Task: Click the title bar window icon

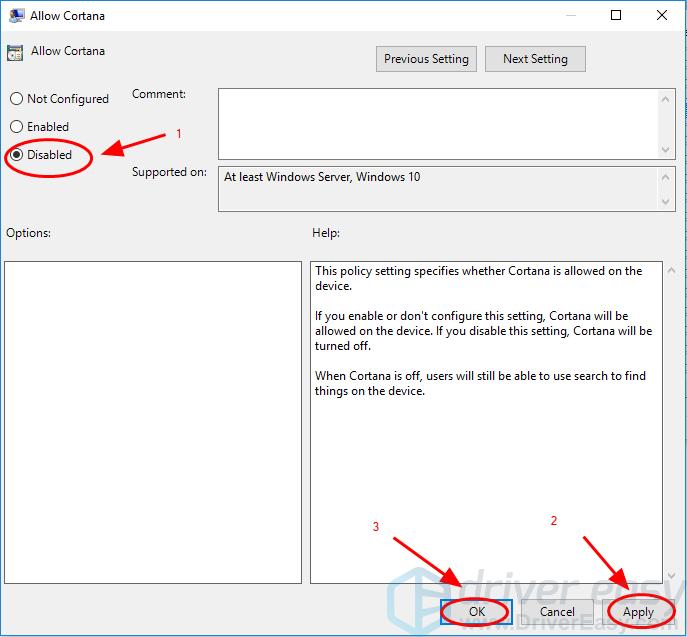Action: point(17,15)
